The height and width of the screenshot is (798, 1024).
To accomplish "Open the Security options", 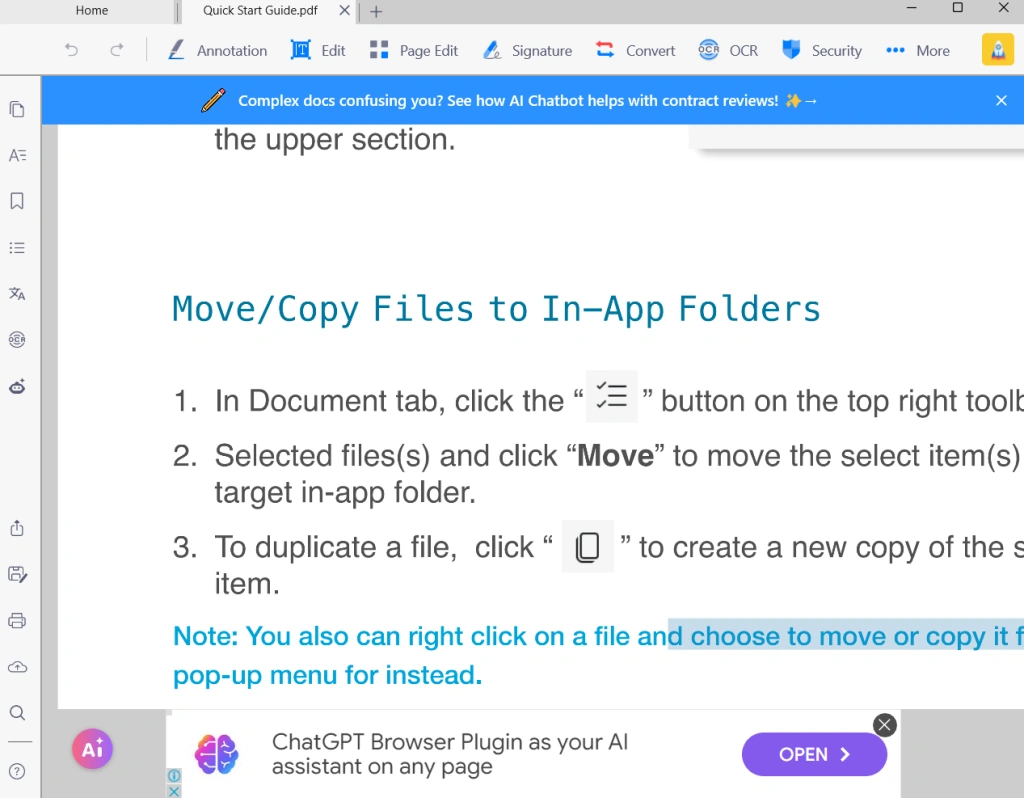I will click(x=822, y=50).
